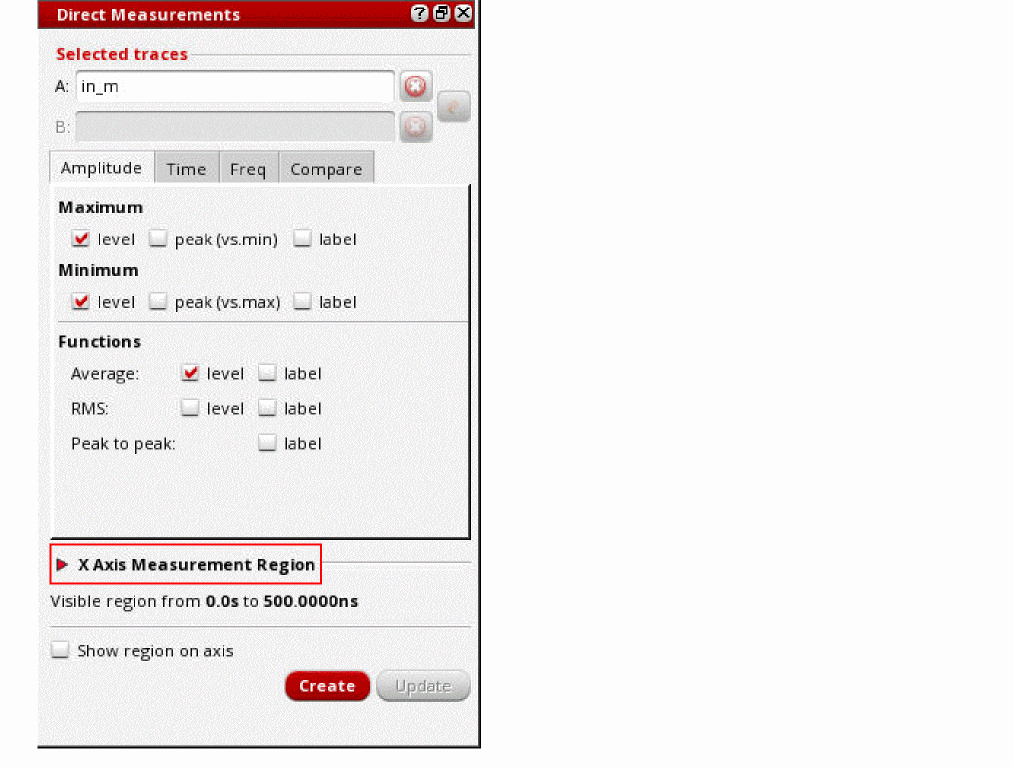Viewport: 1013px width, 767px height.
Task: Swap traces A and B
Action: pyautogui.click(x=454, y=107)
